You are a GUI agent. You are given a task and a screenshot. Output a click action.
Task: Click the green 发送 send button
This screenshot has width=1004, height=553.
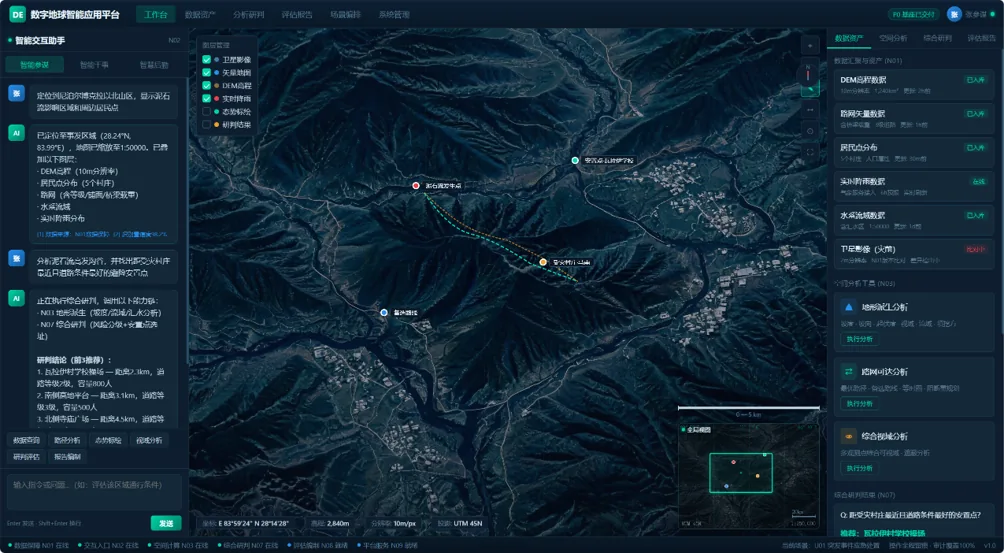166,523
